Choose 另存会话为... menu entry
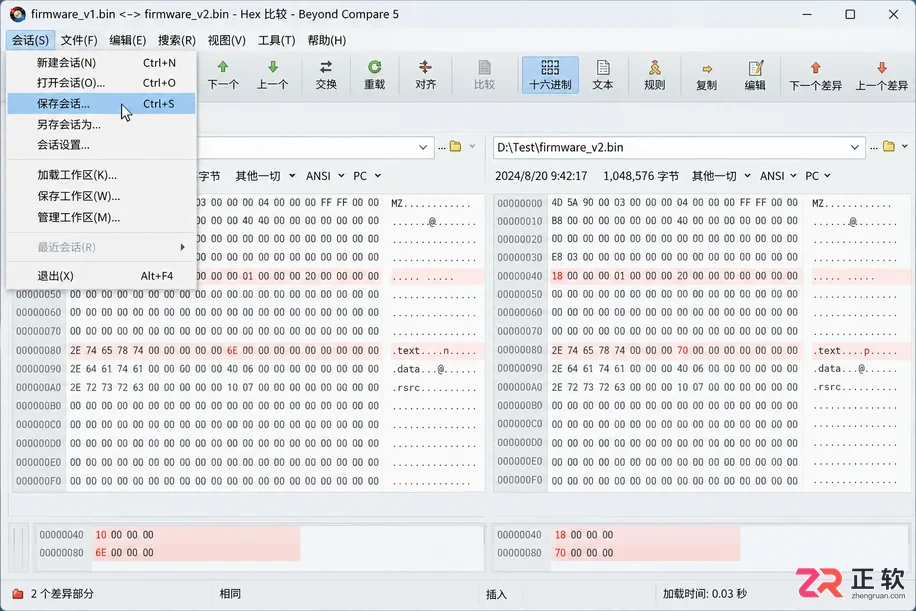Image resolution: width=916 pixels, height=611 pixels. [x=101, y=124]
